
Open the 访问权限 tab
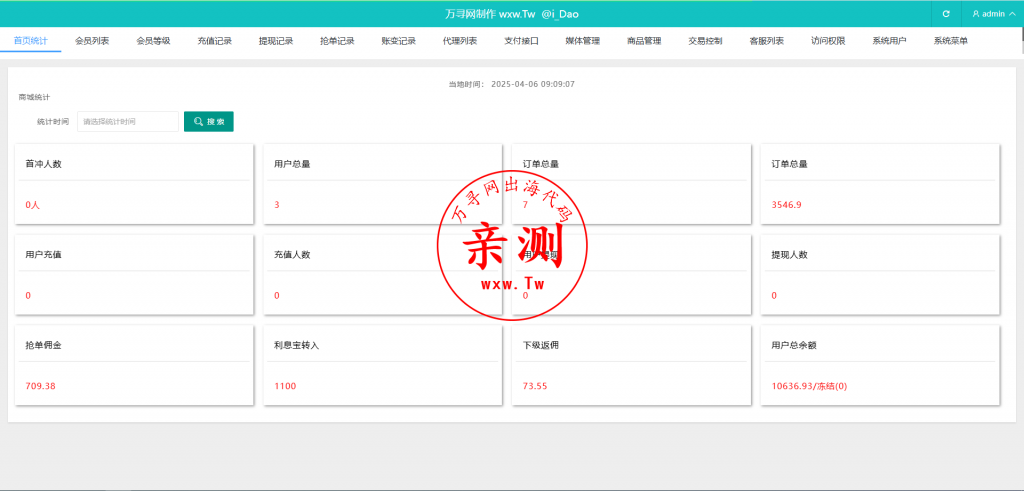click(828, 40)
